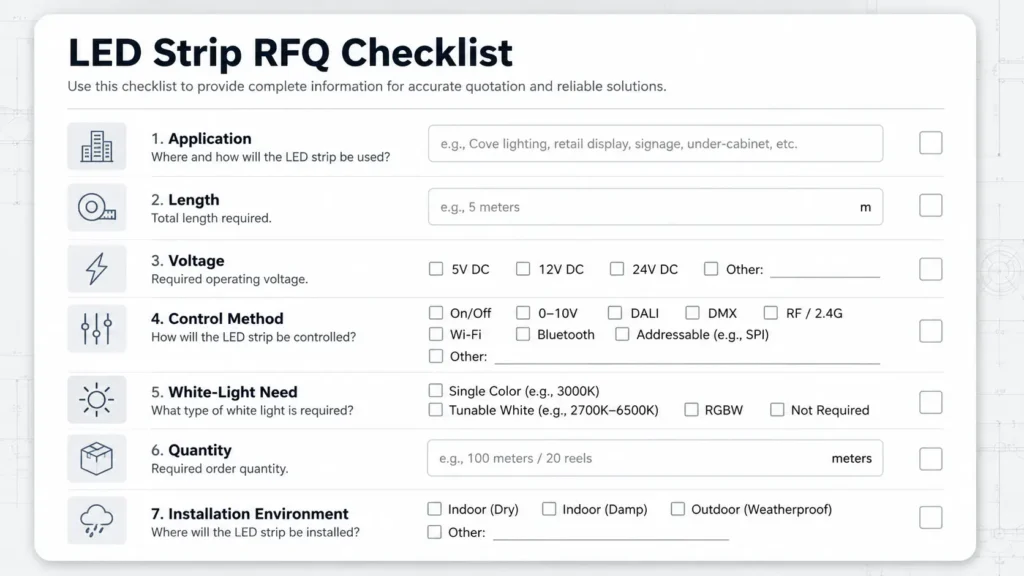1024x576 pixels.
Task: Mark the Quantity row complete checkbox
Action: pos(931,459)
